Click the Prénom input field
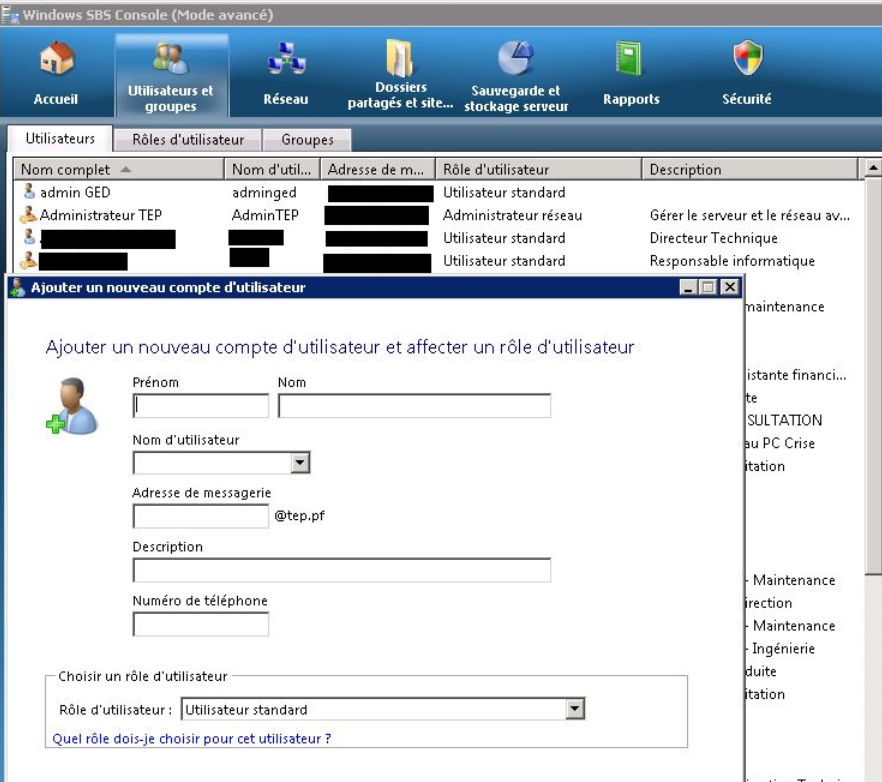The height and width of the screenshot is (782, 882). coord(201,406)
